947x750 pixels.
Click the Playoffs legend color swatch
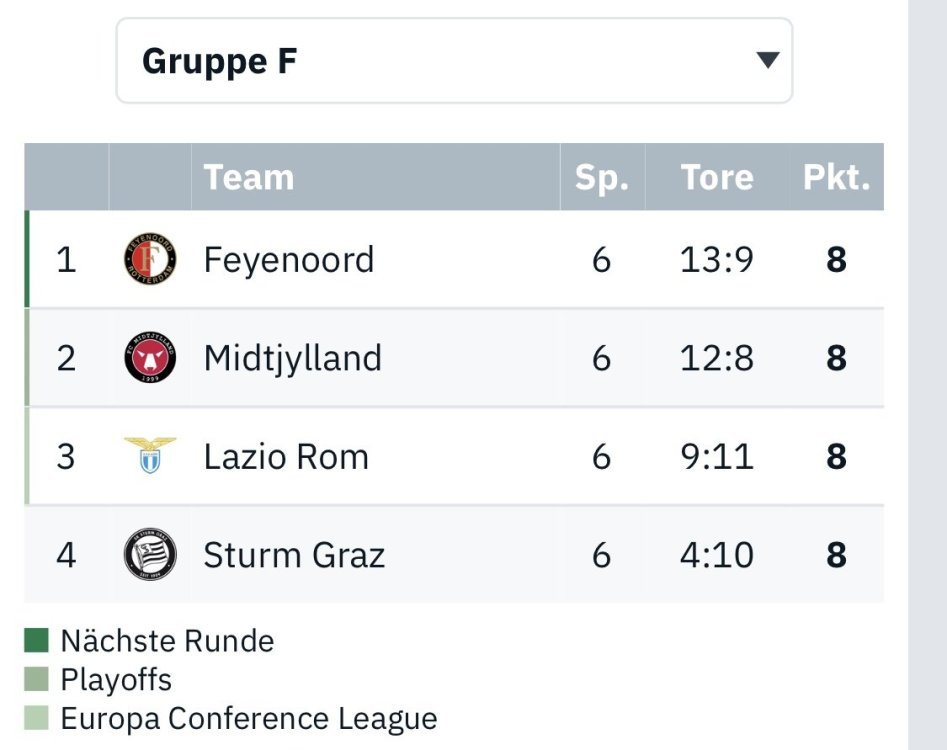click(x=37, y=679)
